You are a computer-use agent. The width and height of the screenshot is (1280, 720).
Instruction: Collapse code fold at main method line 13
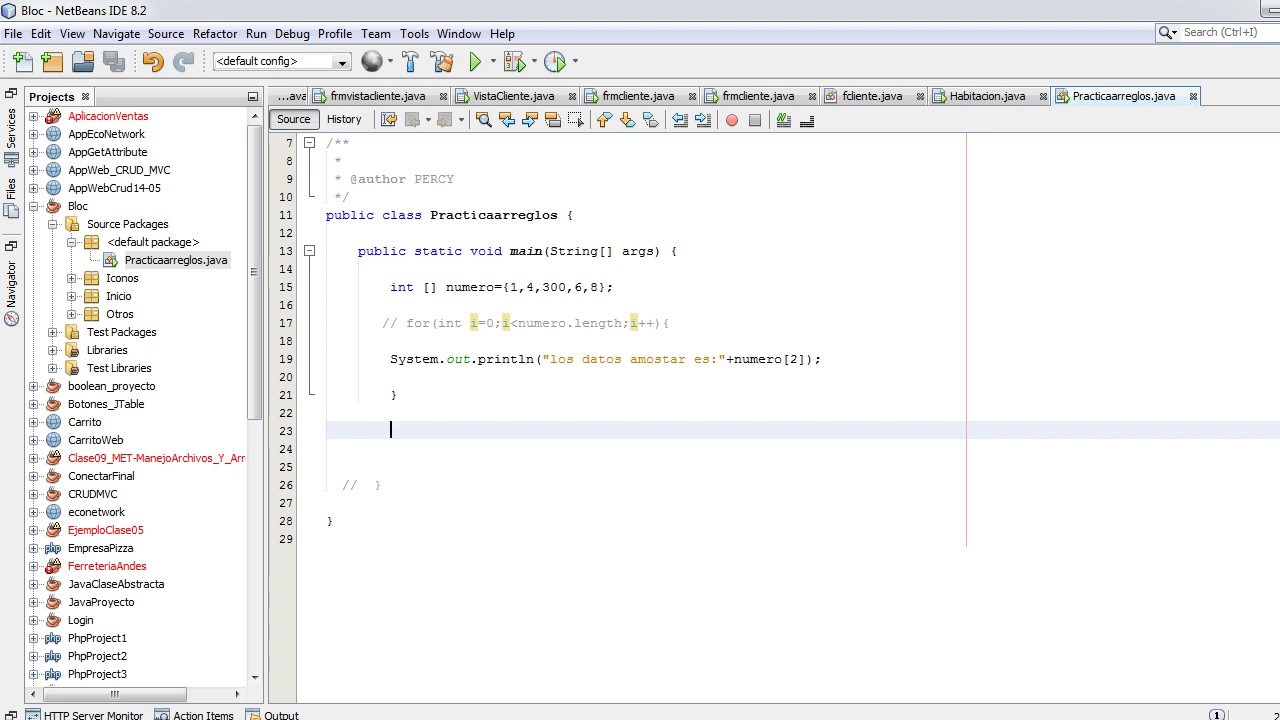(x=310, y=251)
